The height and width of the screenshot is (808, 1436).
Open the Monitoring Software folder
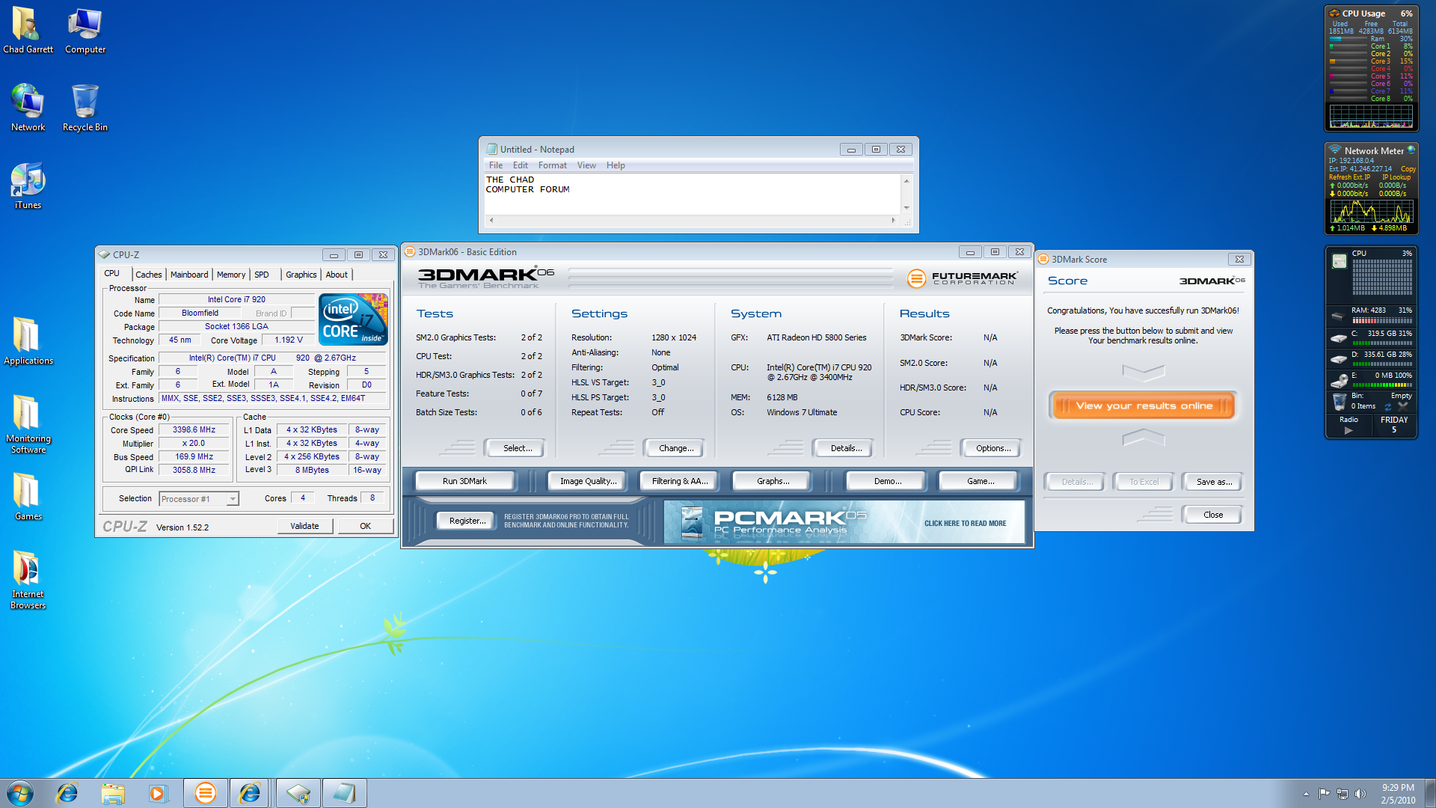coord(28,424)
